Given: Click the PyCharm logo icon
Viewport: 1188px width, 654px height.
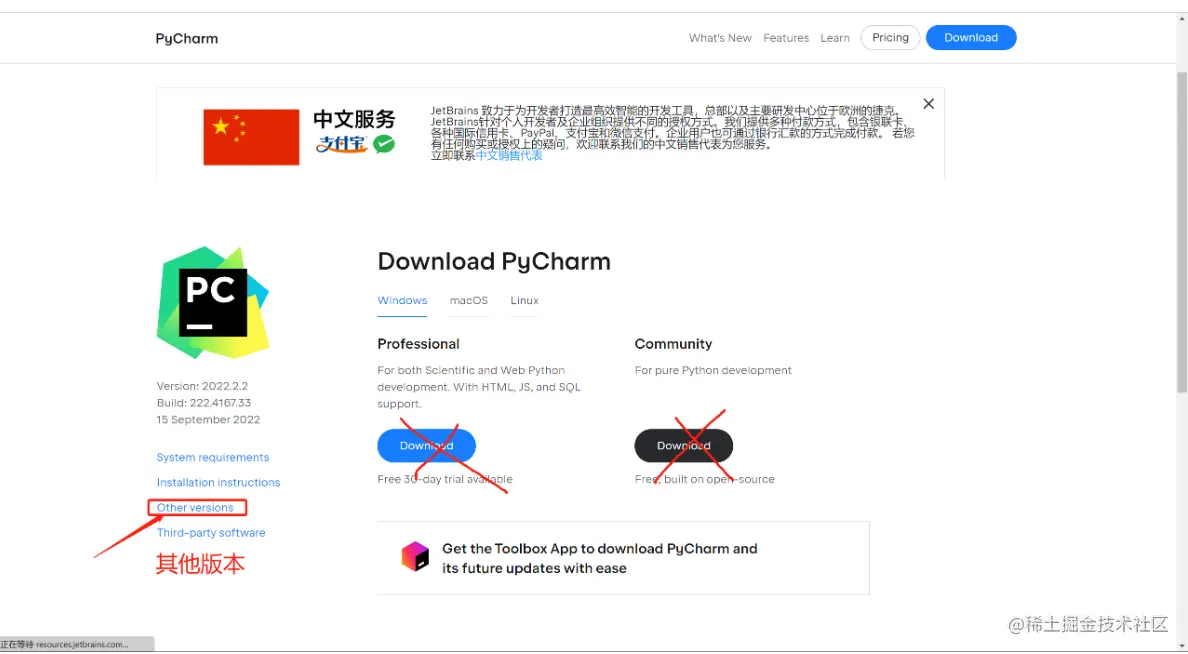Looking at the screenshot, I should pos(213,302).
